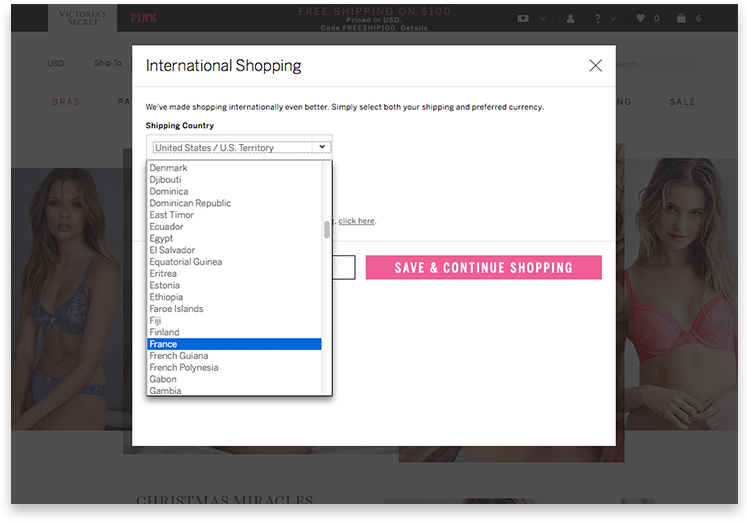Click the USD currency selector
The image size is (747, 522).
coord(56,63)
